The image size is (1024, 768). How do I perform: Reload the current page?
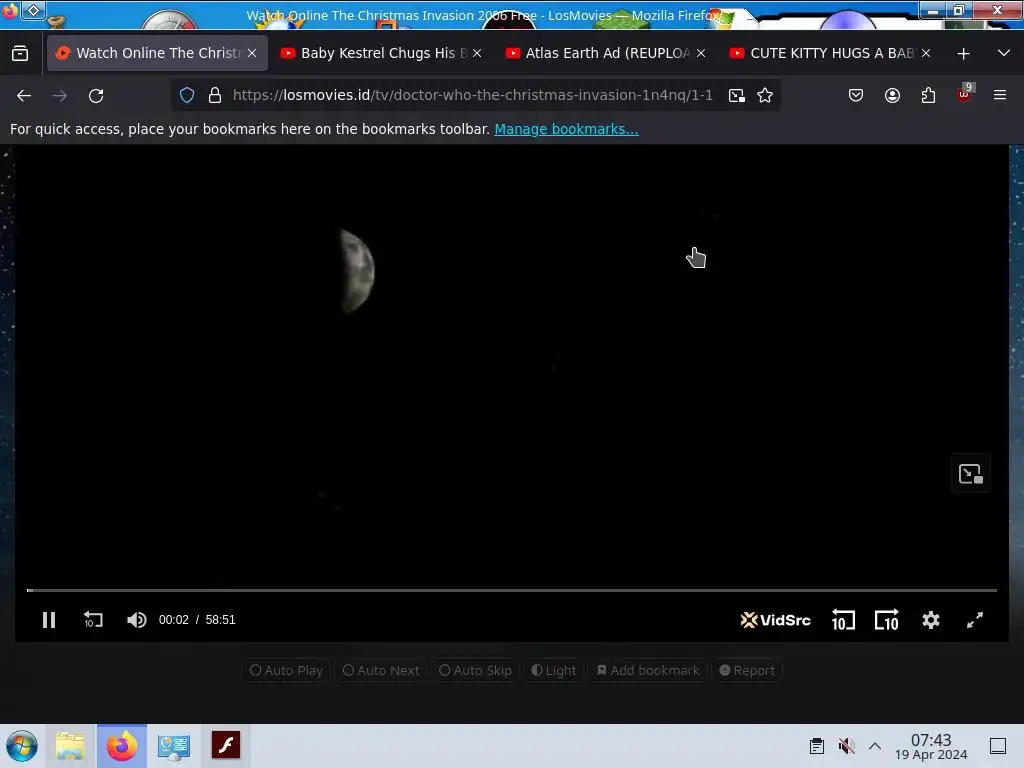point(96,95)
